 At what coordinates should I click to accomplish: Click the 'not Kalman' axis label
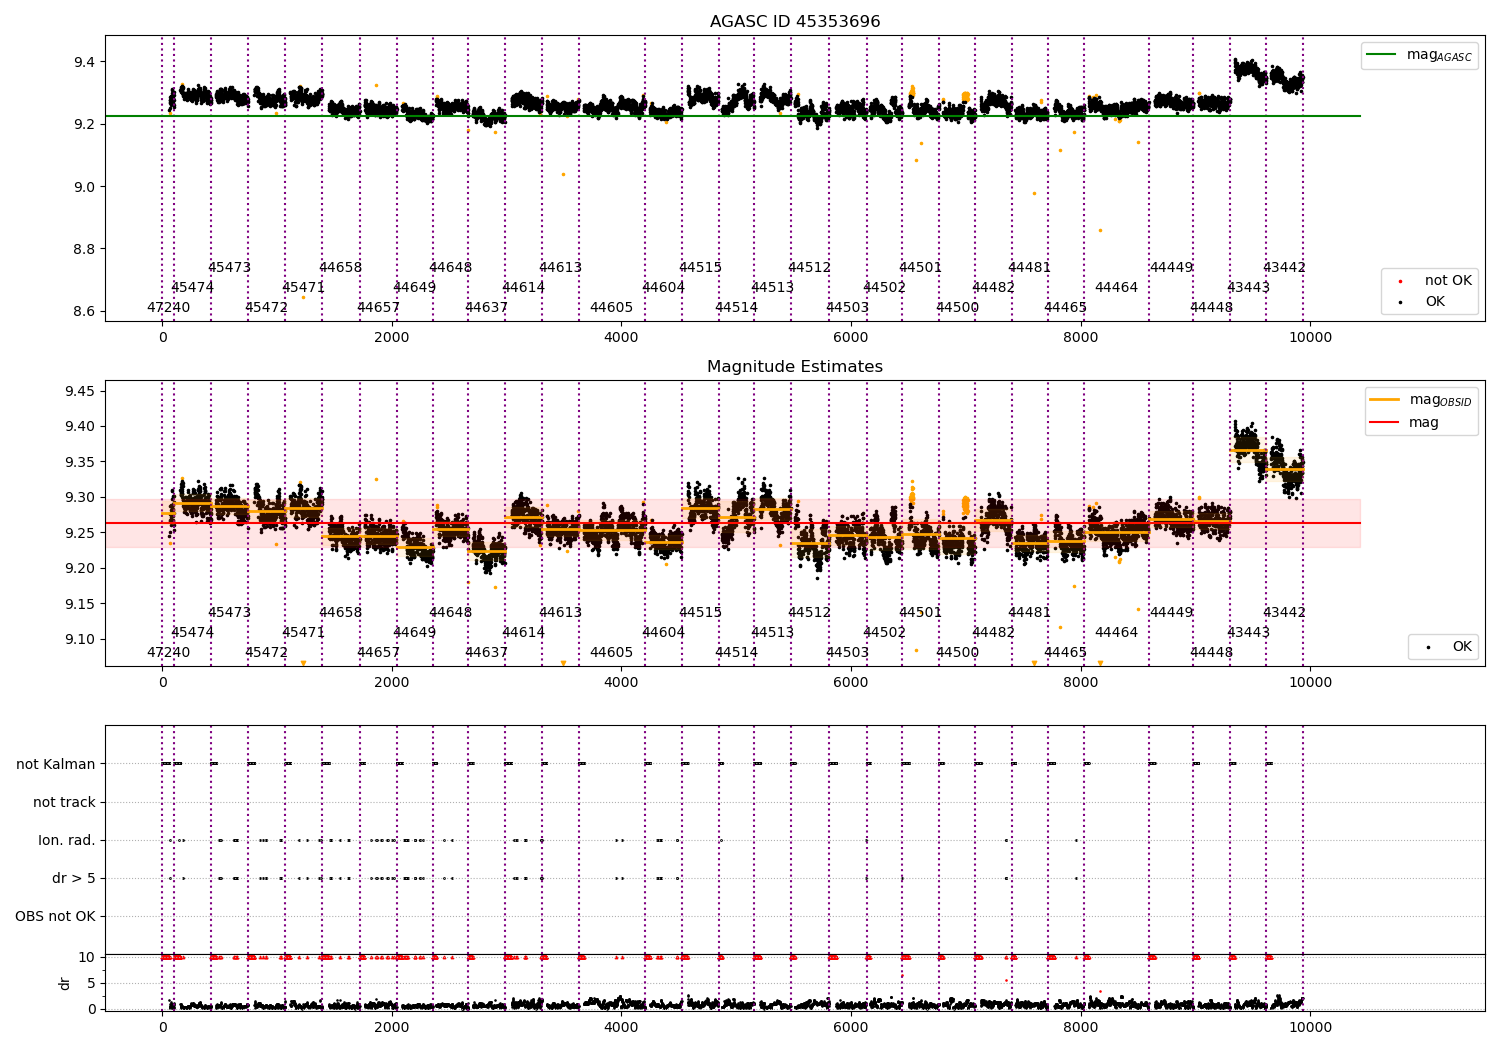pyautogui.click(x=56, y=764)
